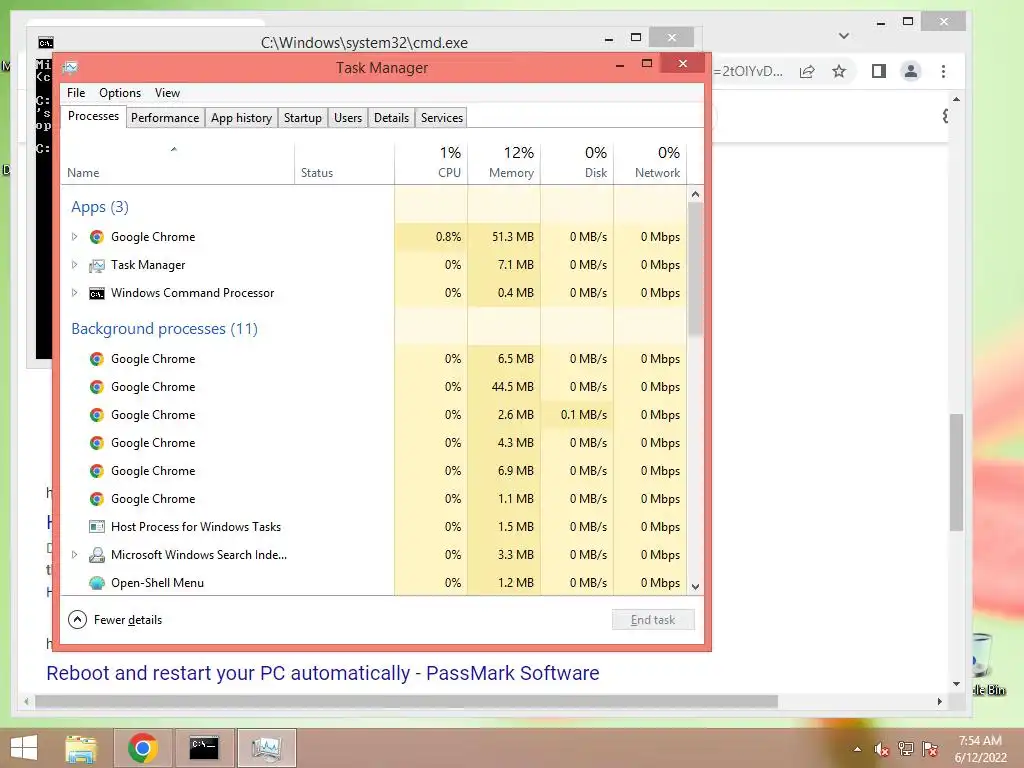This screenshot has height=768, width=1024.
Task: Switch to the App history tab
Action: point(241,118)
